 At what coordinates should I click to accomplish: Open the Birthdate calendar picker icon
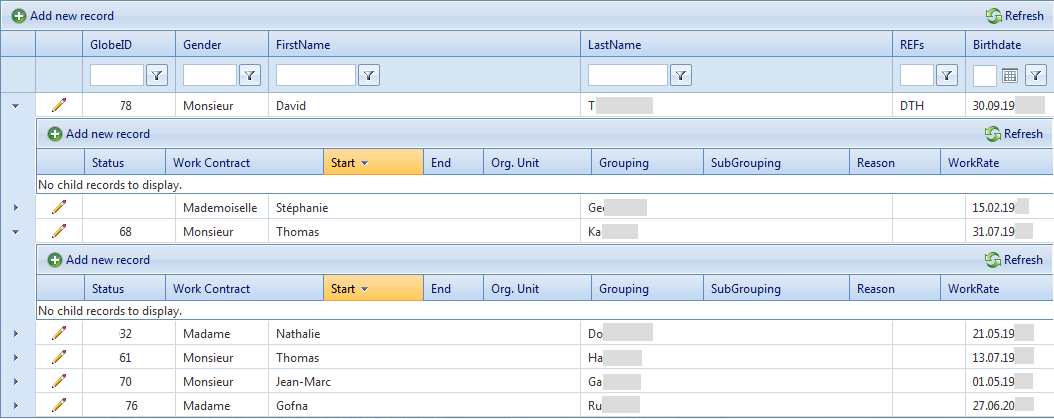[1010, 75]
